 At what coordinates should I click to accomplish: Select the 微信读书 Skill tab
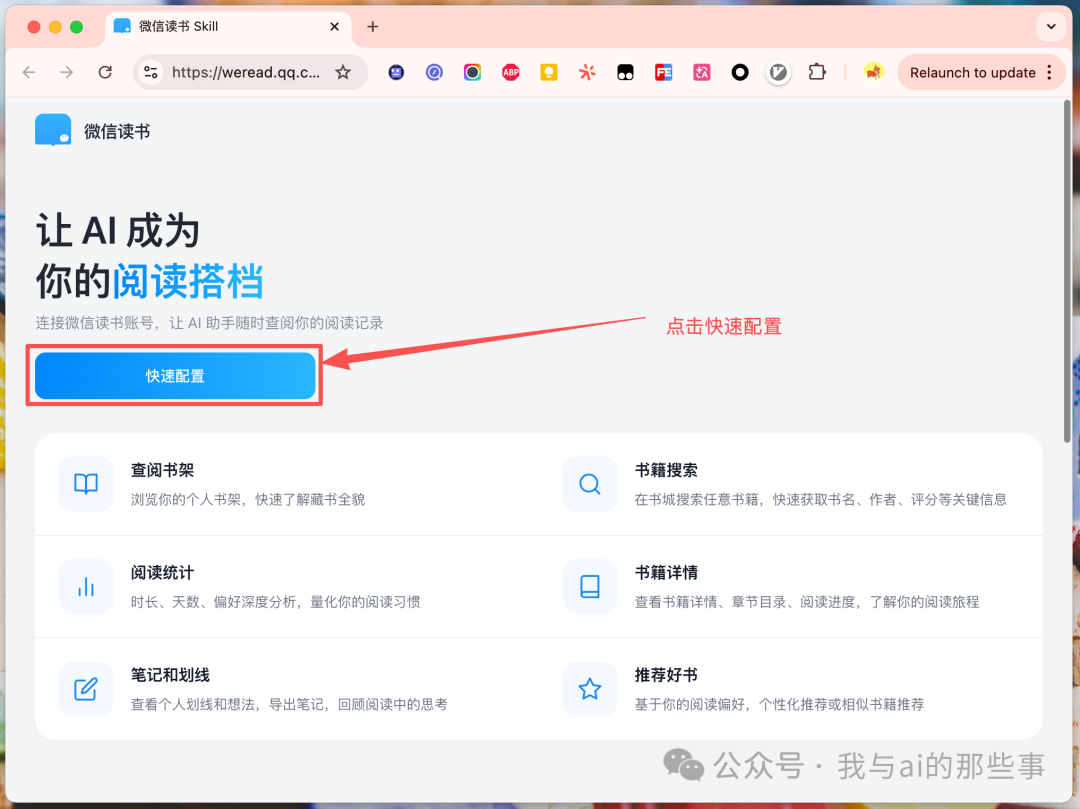click(x=227, y=27)
